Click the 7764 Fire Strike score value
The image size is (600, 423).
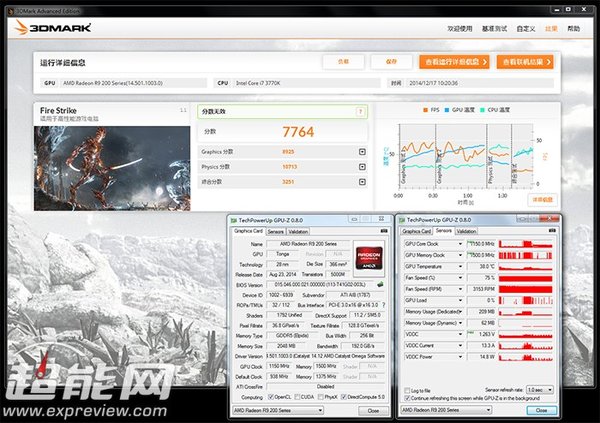click(x=298, y=132)
